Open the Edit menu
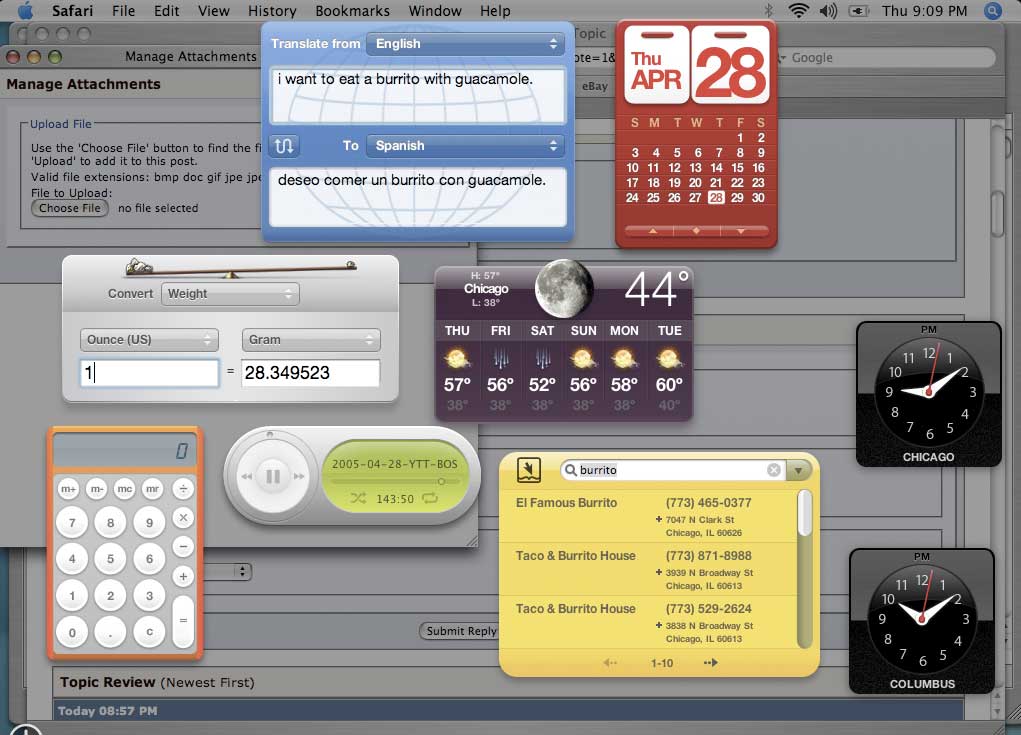 coord(167,11)
